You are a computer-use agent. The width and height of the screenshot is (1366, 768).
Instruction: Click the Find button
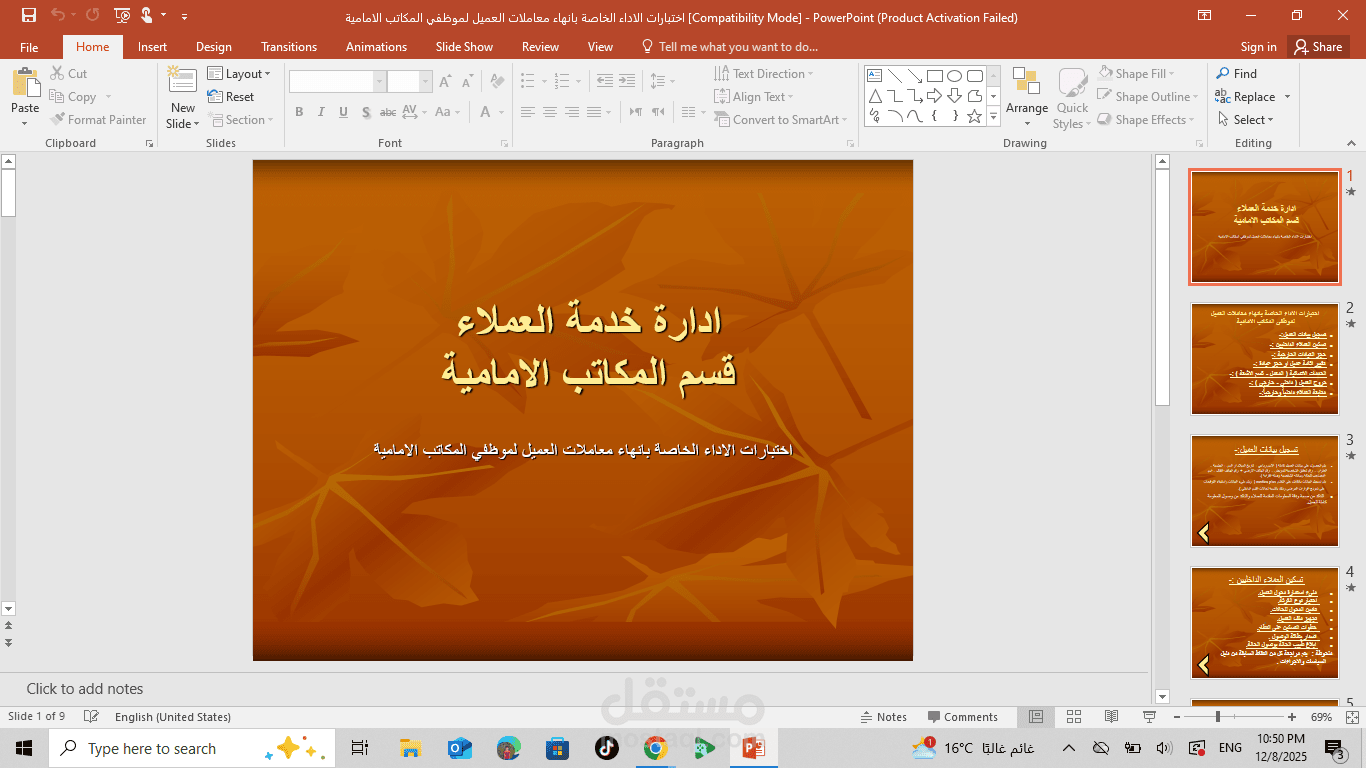1236,74
